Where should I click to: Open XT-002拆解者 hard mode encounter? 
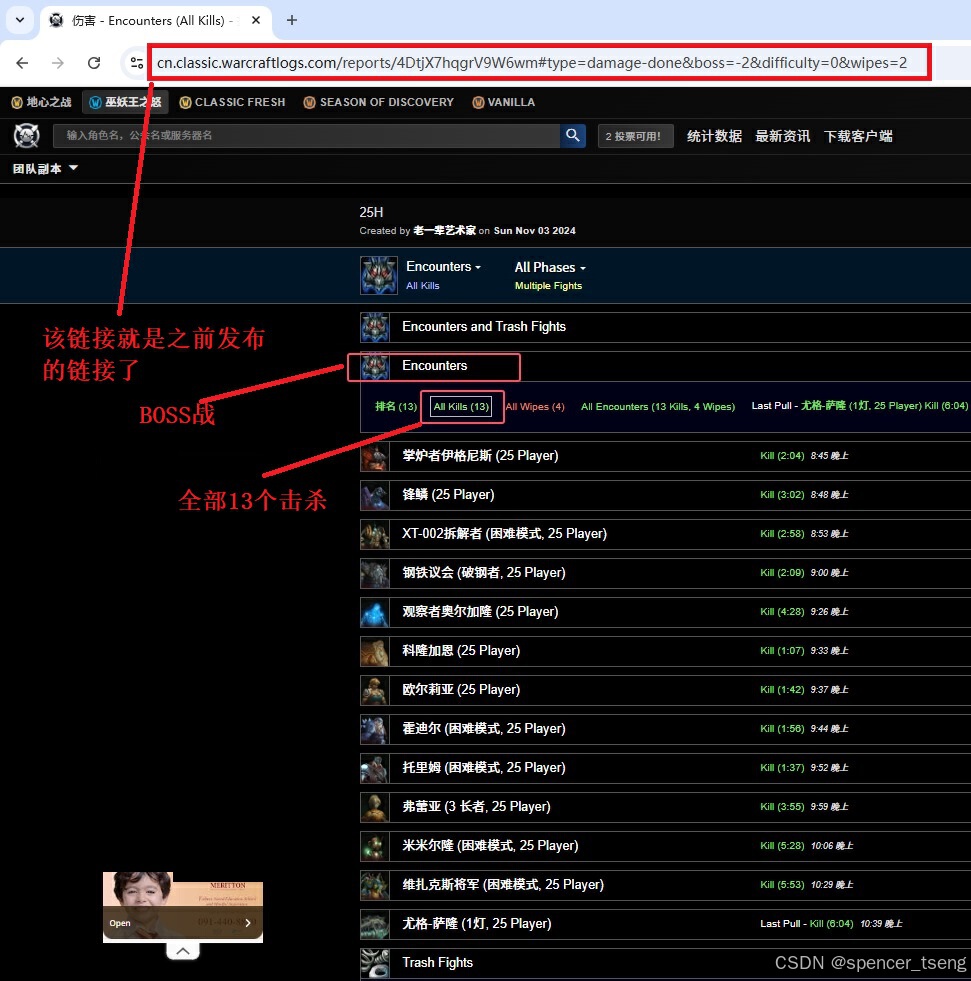coord(665,534)
